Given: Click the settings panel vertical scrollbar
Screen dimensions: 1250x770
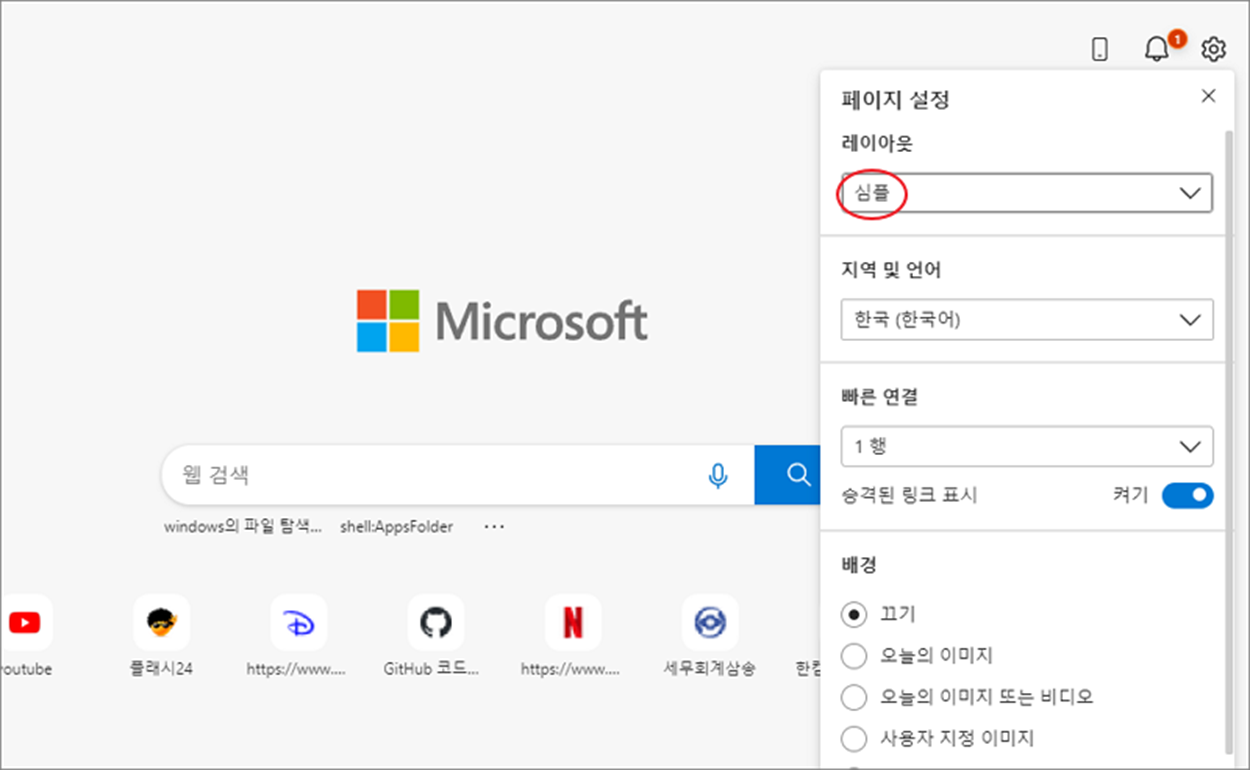Looking at the screenshot, I should click(1229, 440).
